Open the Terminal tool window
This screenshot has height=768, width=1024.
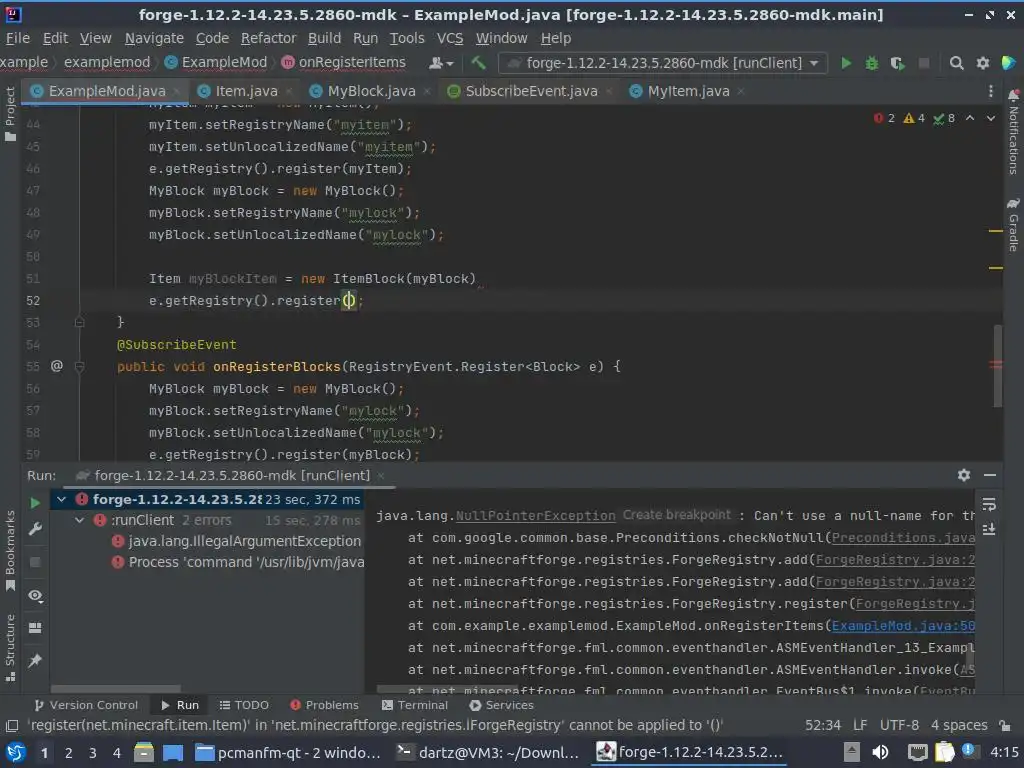415,705
